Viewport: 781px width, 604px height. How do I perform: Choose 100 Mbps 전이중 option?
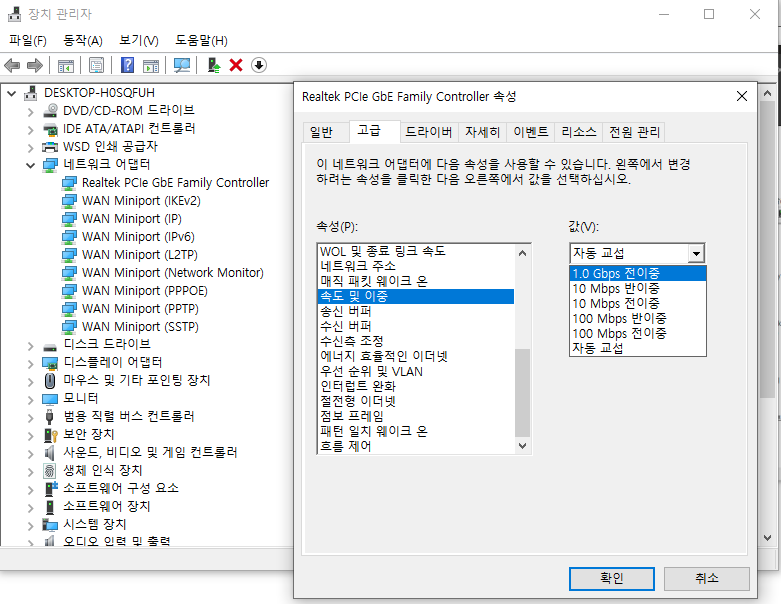[x=638, y=333]
